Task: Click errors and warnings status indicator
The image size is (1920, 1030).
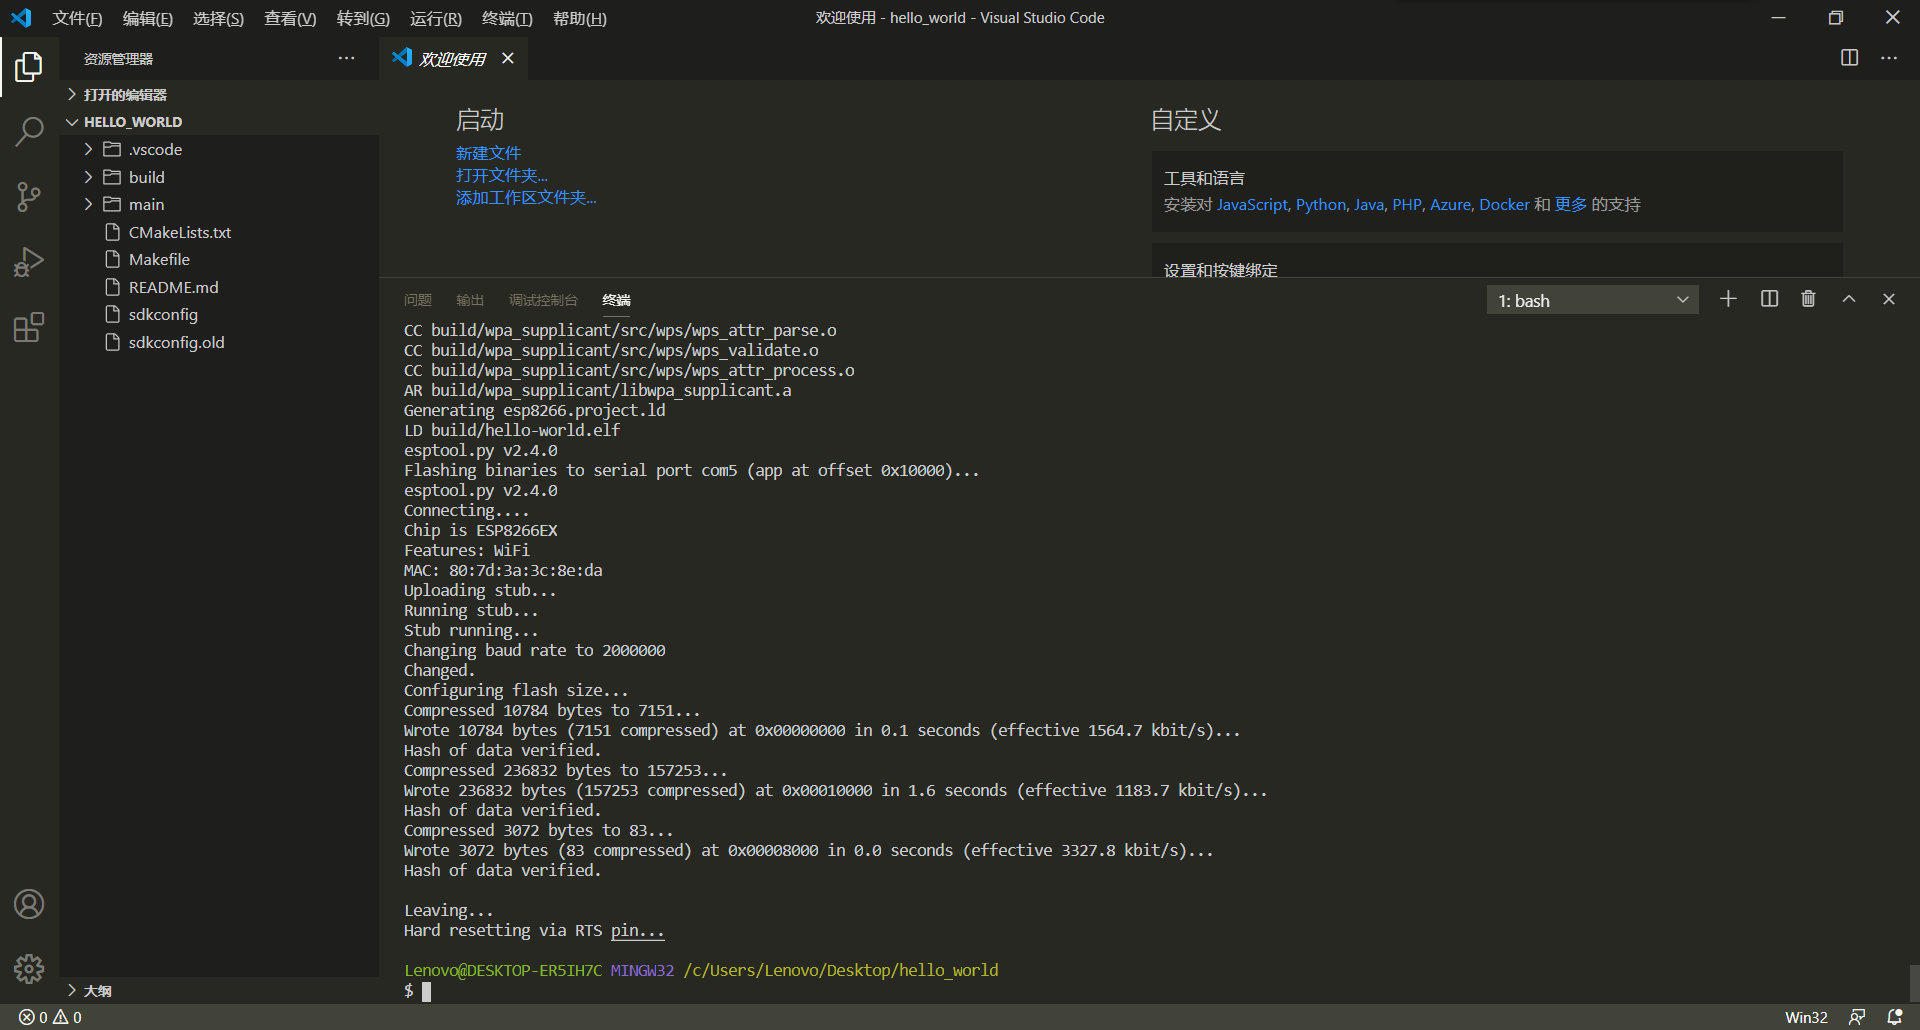Action: click(x=50, y=1017)
